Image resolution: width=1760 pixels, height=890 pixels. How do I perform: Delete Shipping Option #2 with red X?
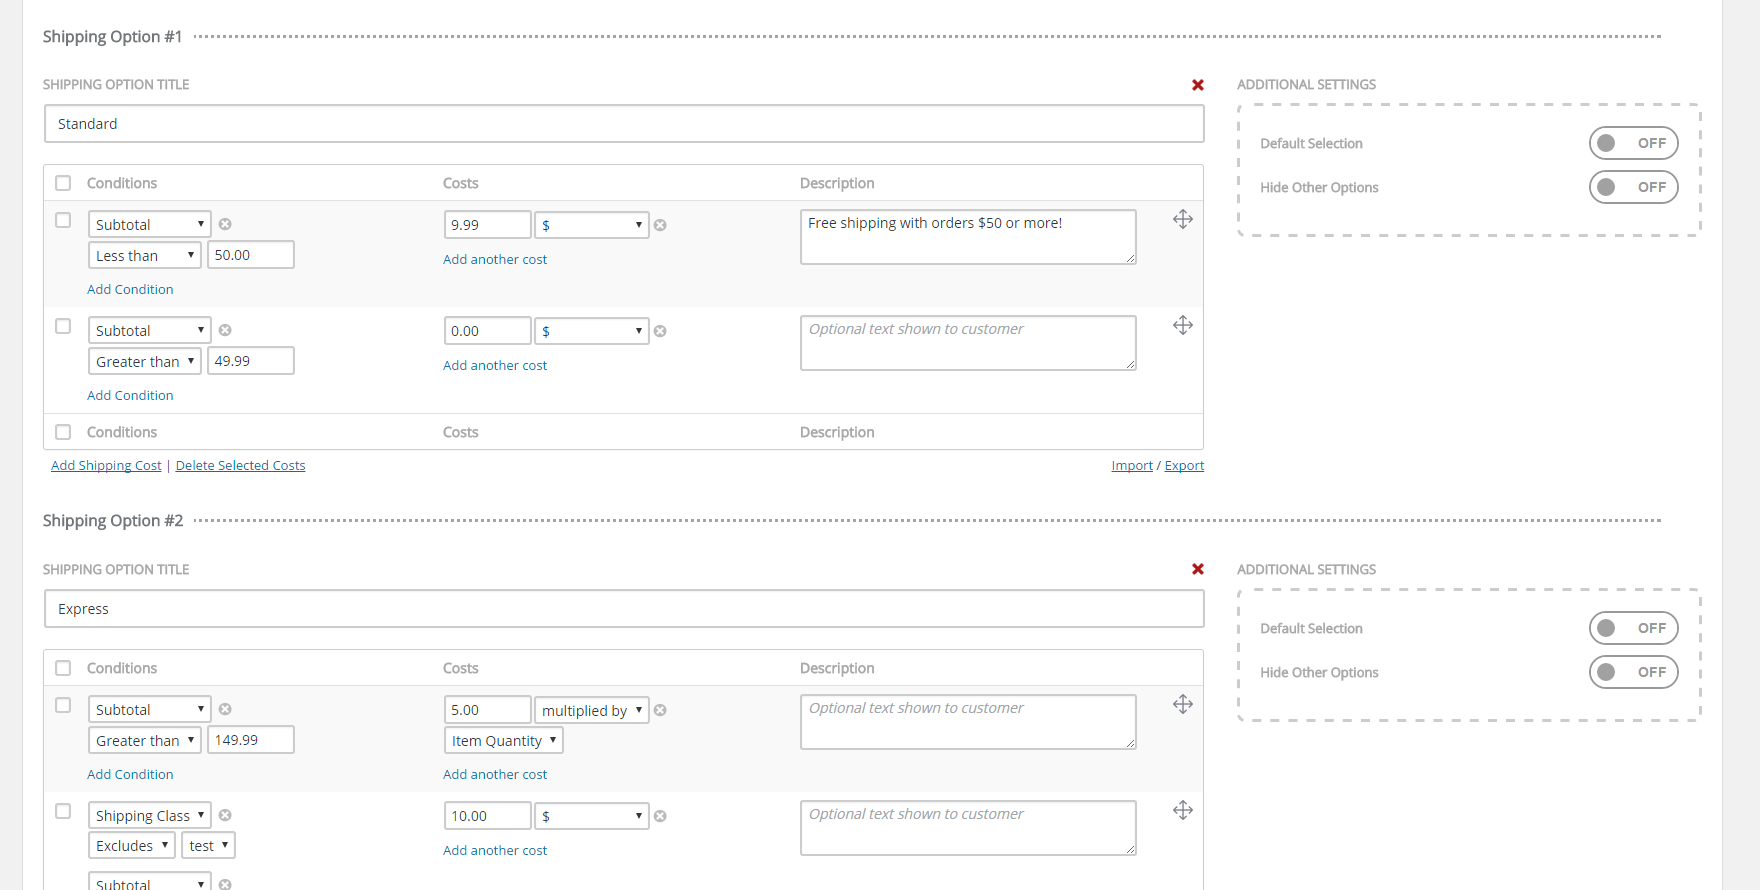point(1197,569)
